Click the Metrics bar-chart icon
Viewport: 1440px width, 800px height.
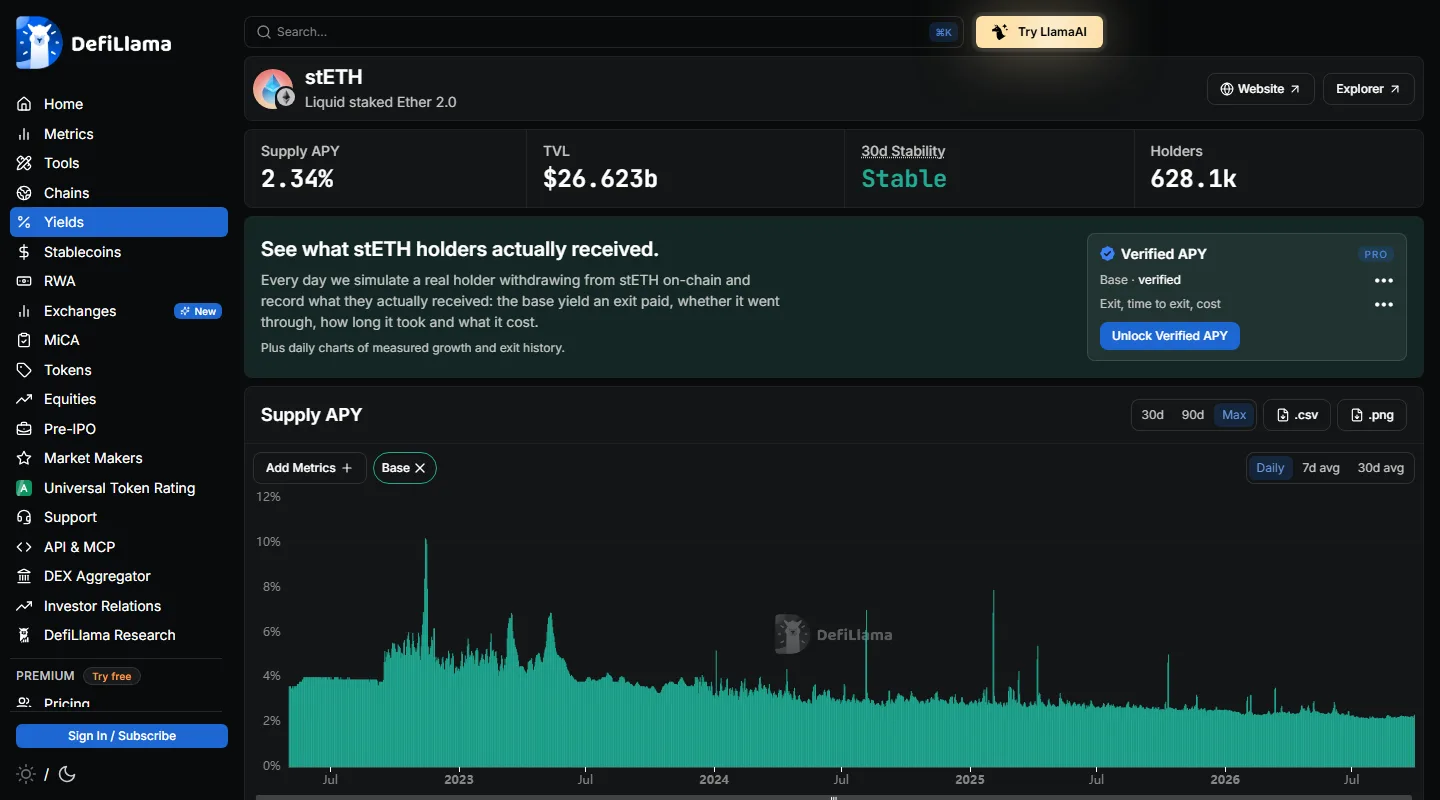pos(24,134)
